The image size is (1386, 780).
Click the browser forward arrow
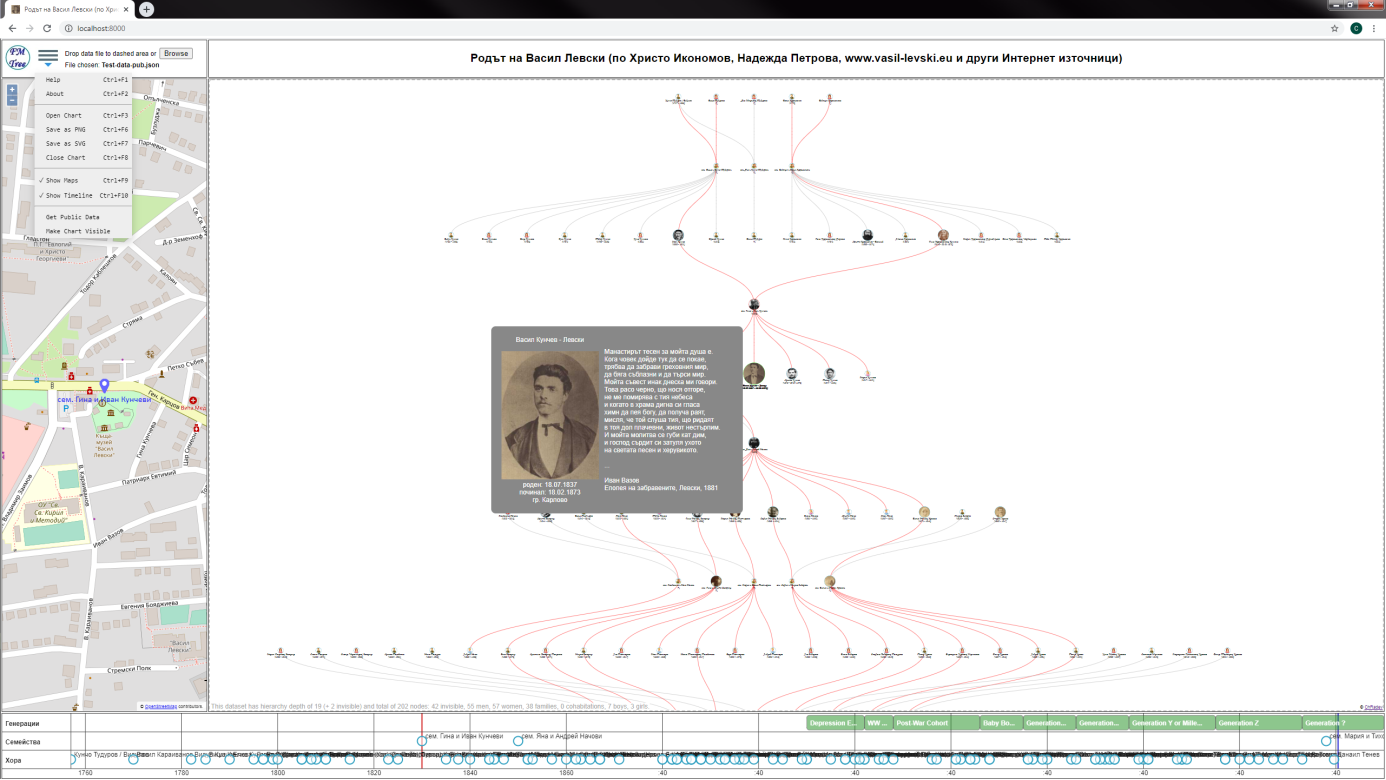29,28
